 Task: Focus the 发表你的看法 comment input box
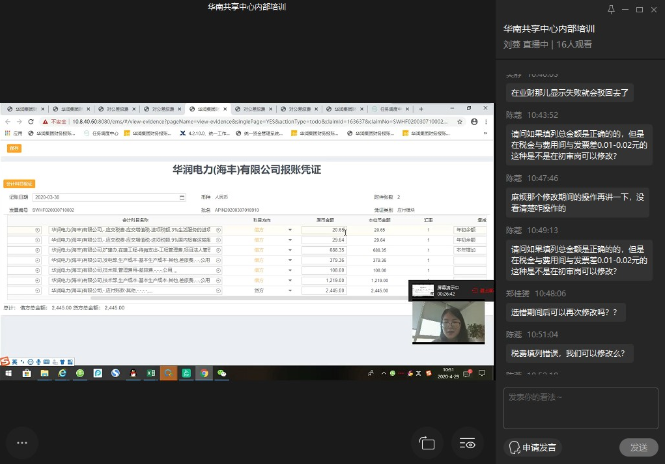tap(581, 408)
